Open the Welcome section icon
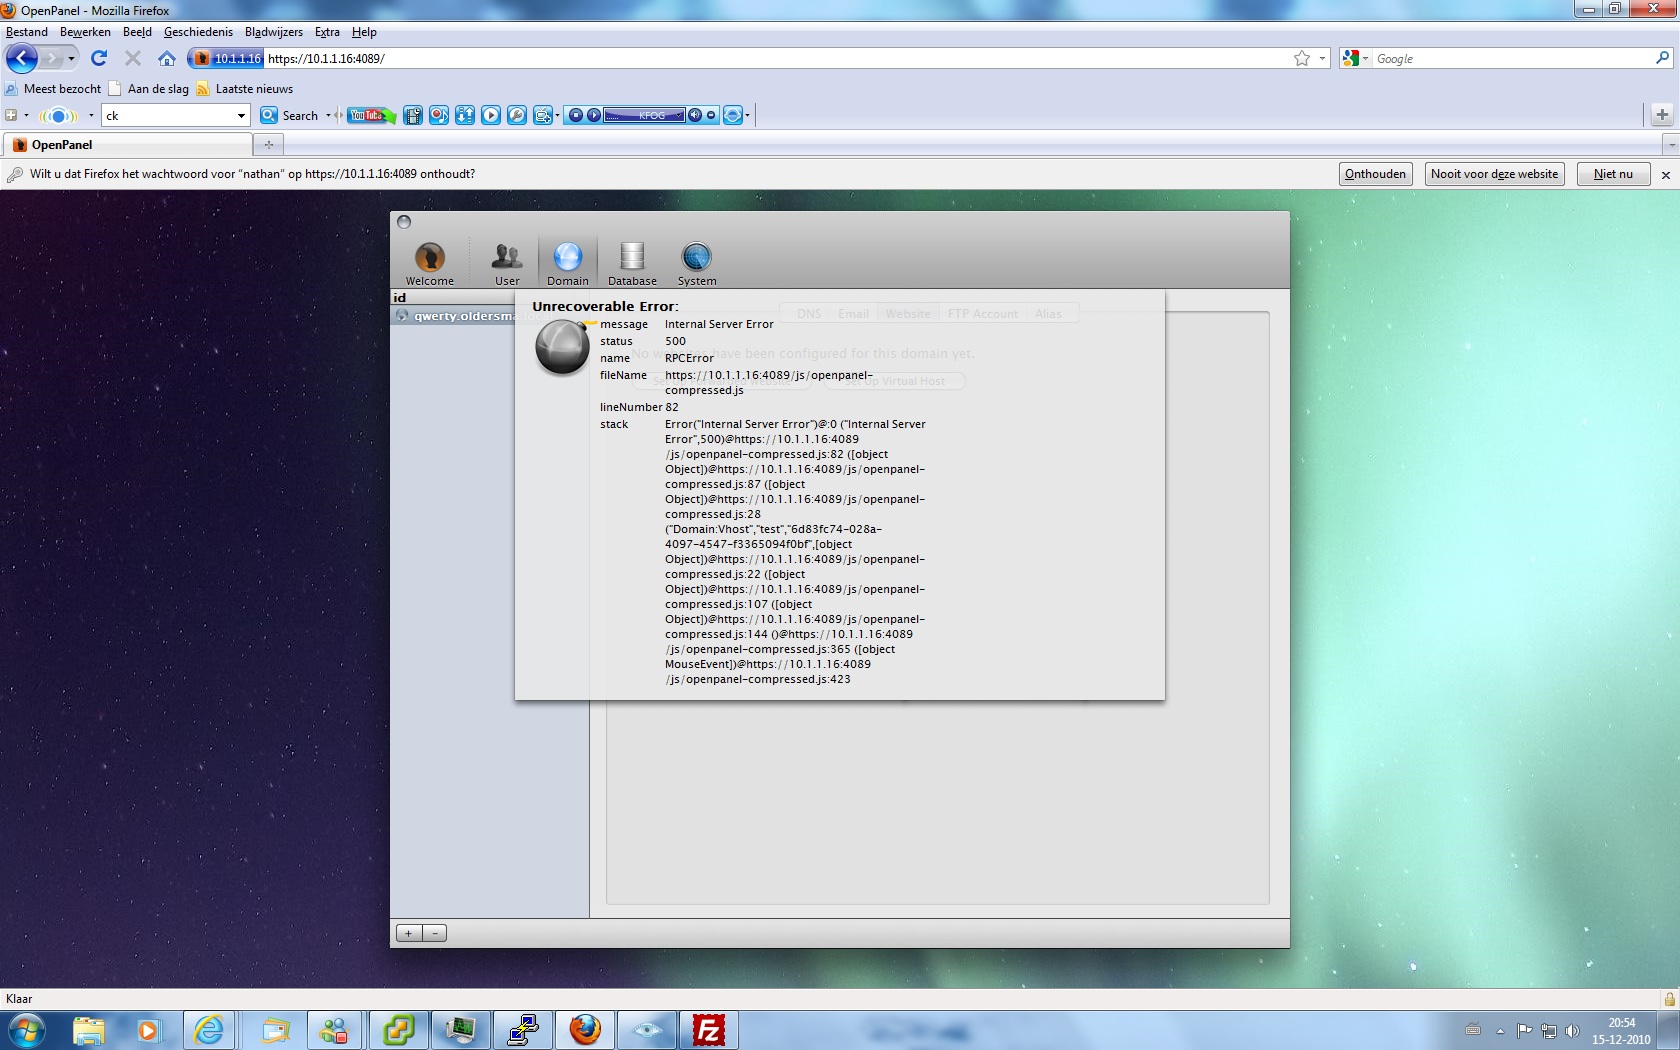 pos(430,258)
